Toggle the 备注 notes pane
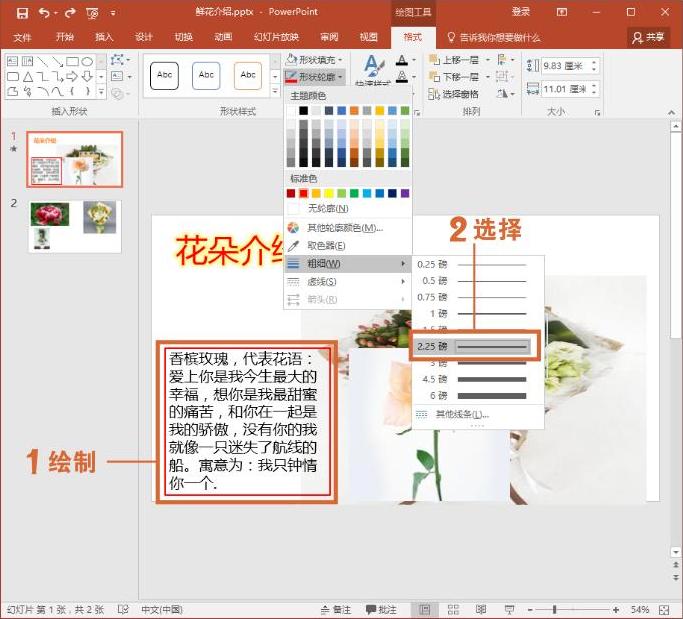Image resolution: width=683 pixels, height=619 pixels. [x=335, y=609]
